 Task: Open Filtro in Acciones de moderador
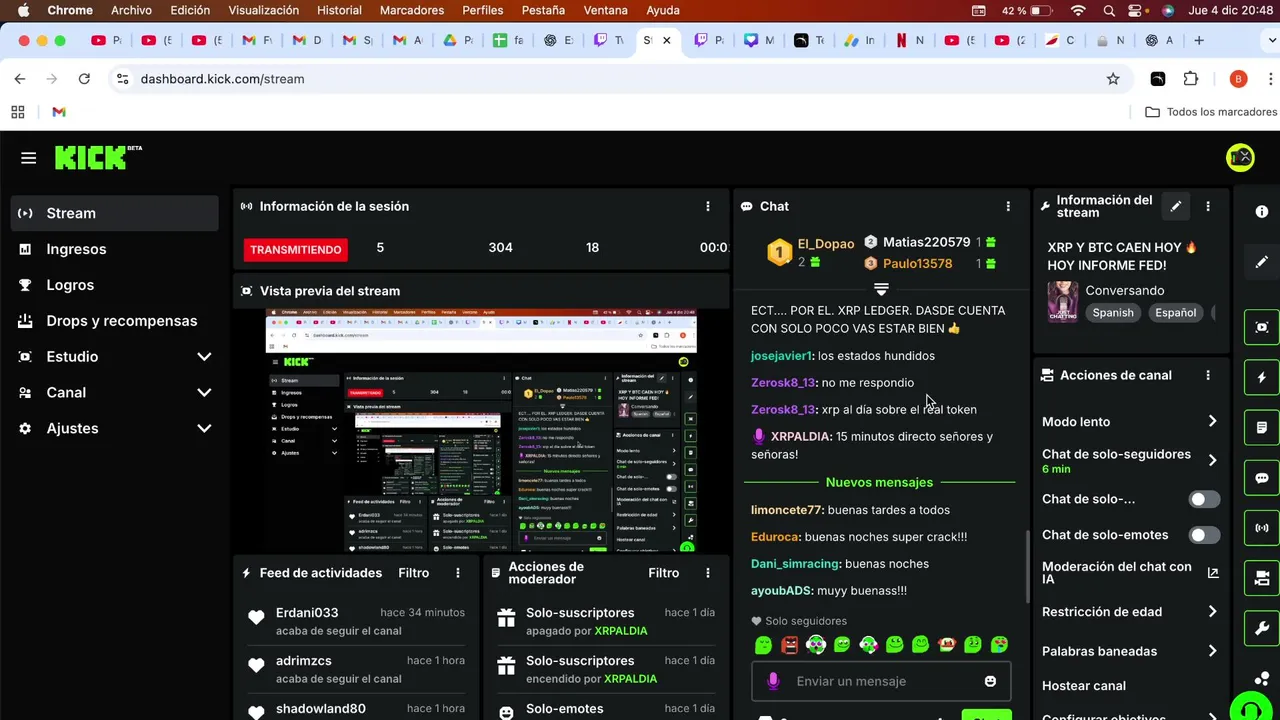pos(664,573)
